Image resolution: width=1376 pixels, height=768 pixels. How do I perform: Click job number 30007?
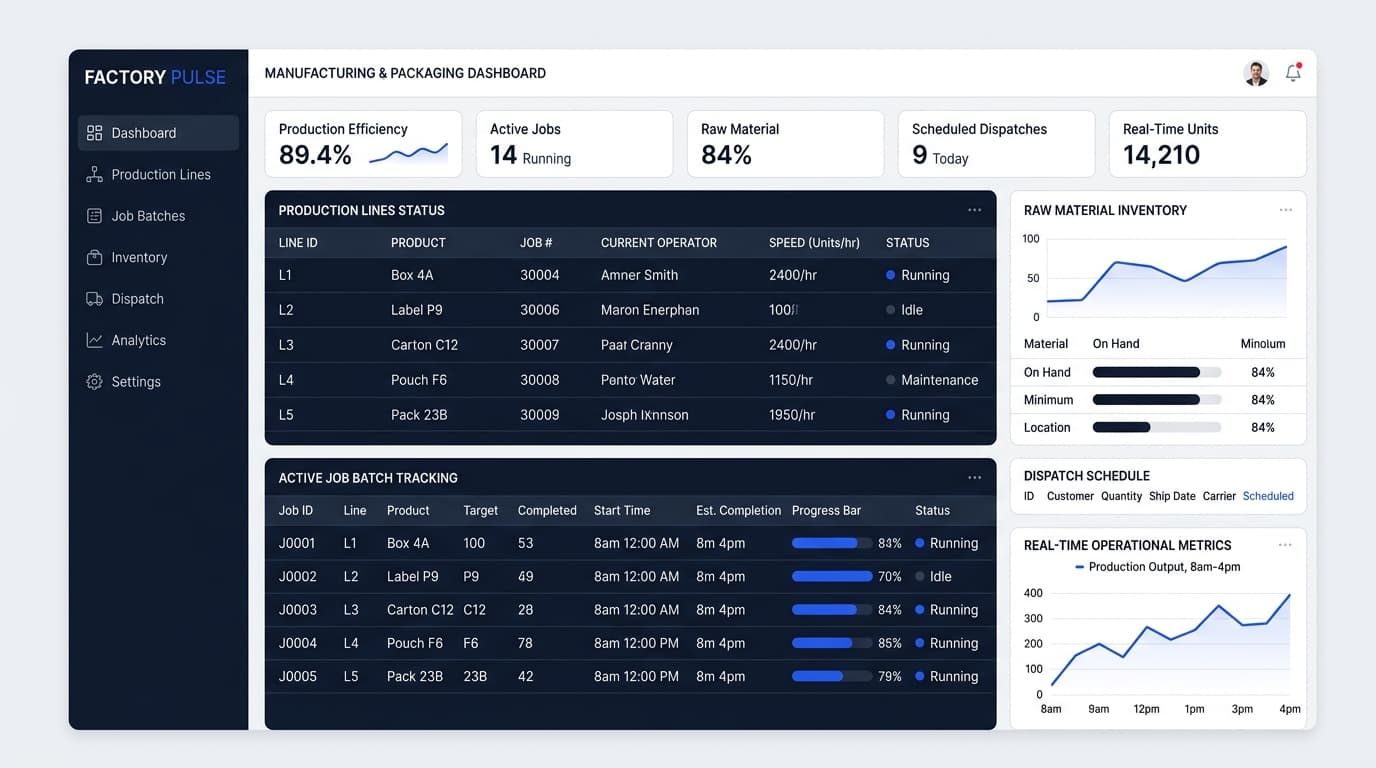[539, 345]
